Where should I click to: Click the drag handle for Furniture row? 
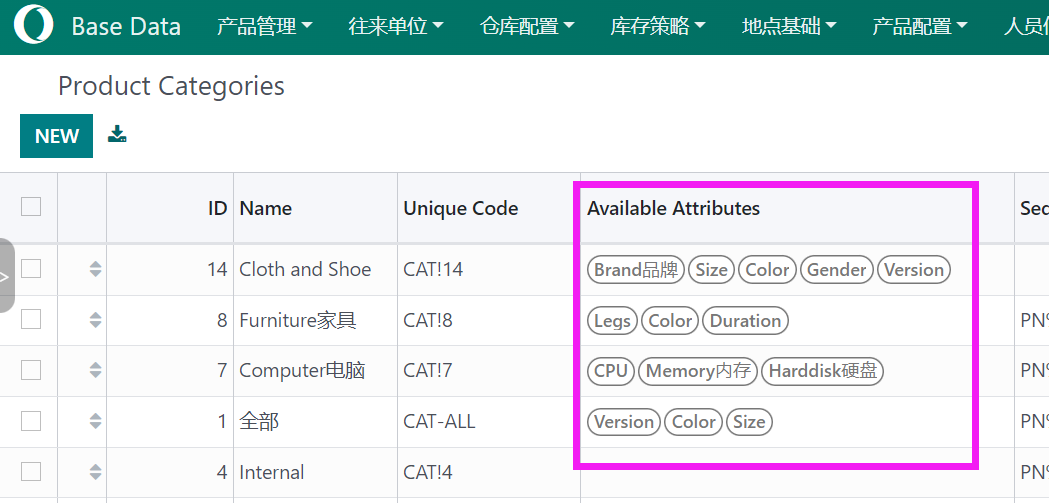pyautogui.click(x=95, y=320)
